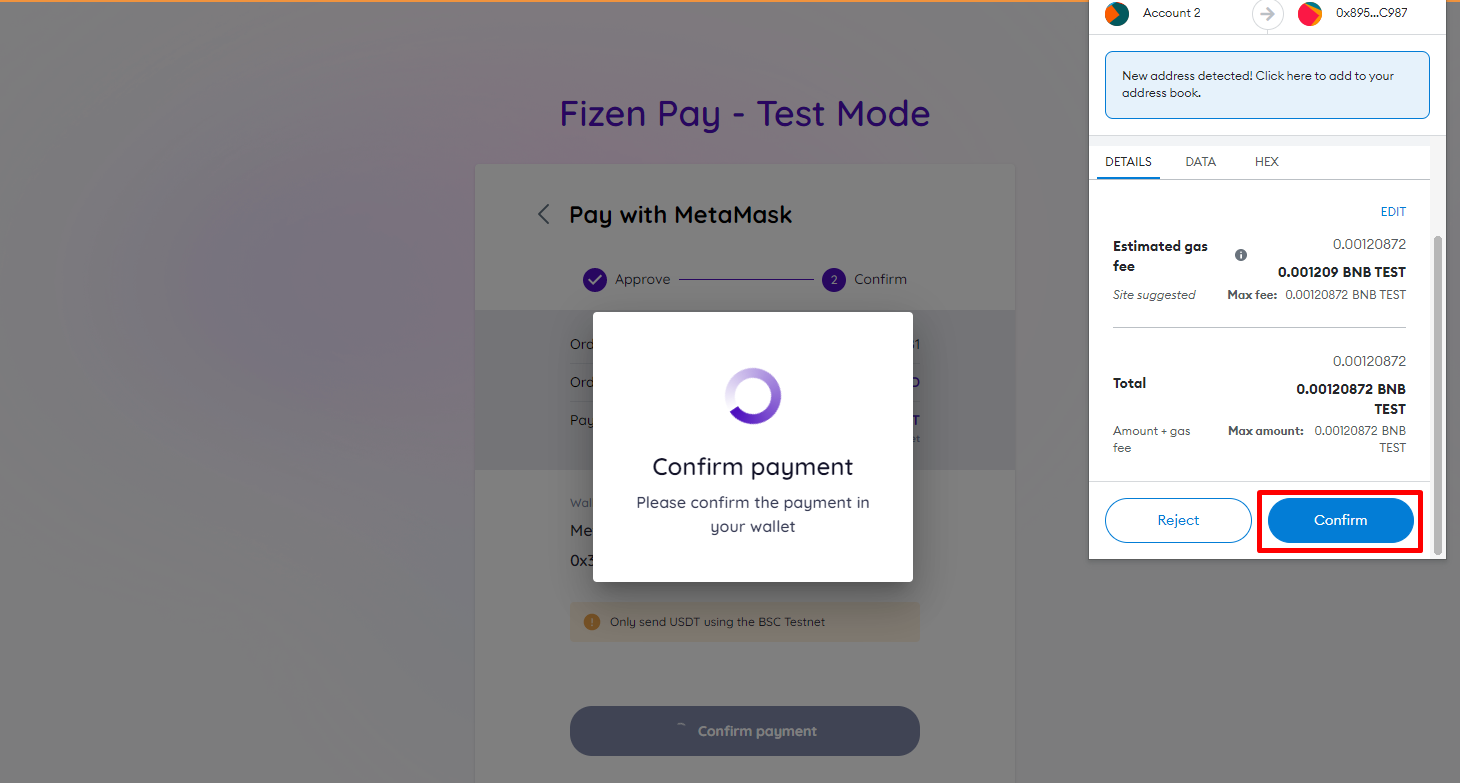The width and height of the screenshot is (1460, 783).
Task: Go back using the left chevron
Action: (543, 214)
